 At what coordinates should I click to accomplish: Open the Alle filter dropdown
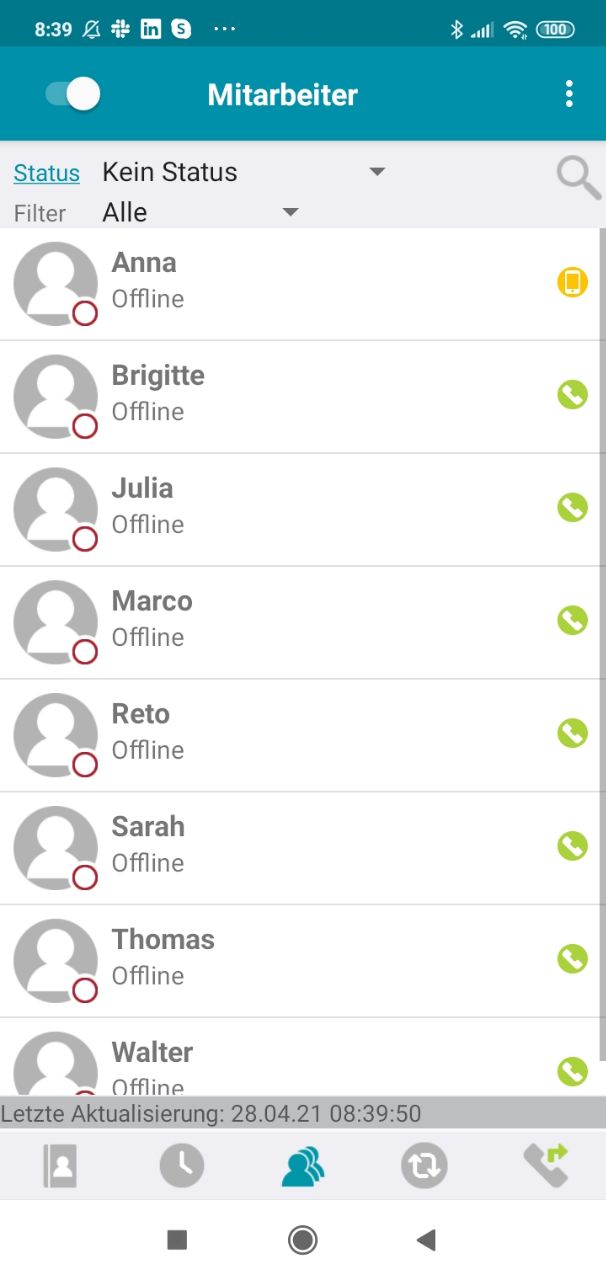(x=200, y=212)
